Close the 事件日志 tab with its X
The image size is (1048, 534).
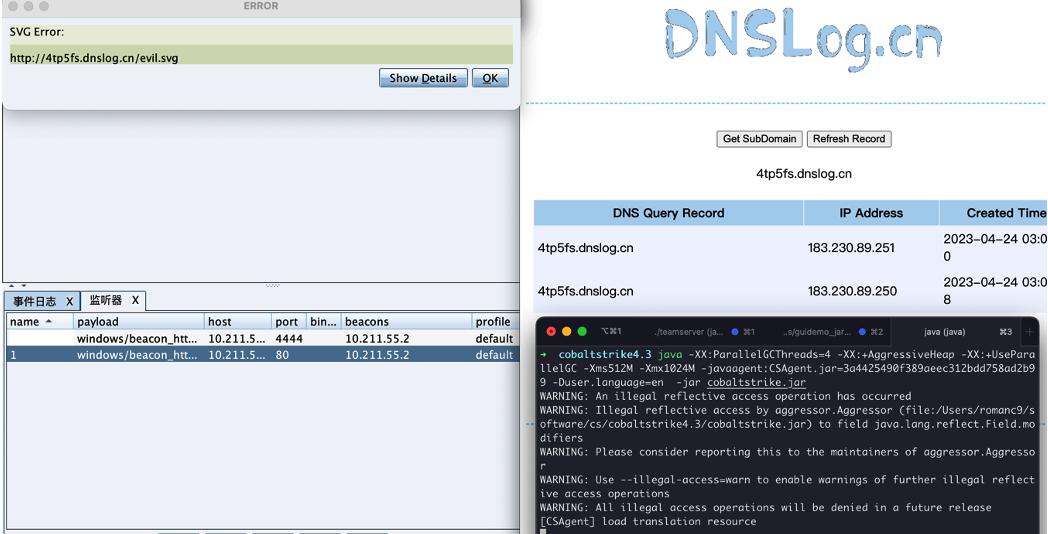click(x=70, y=301)
